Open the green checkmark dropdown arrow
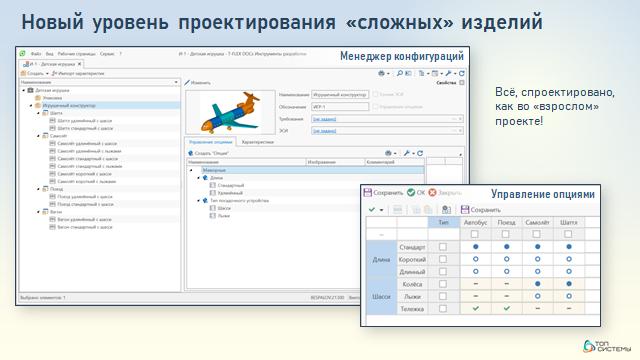Viewport: 640px width, 360px height. (x=382, y=210)
